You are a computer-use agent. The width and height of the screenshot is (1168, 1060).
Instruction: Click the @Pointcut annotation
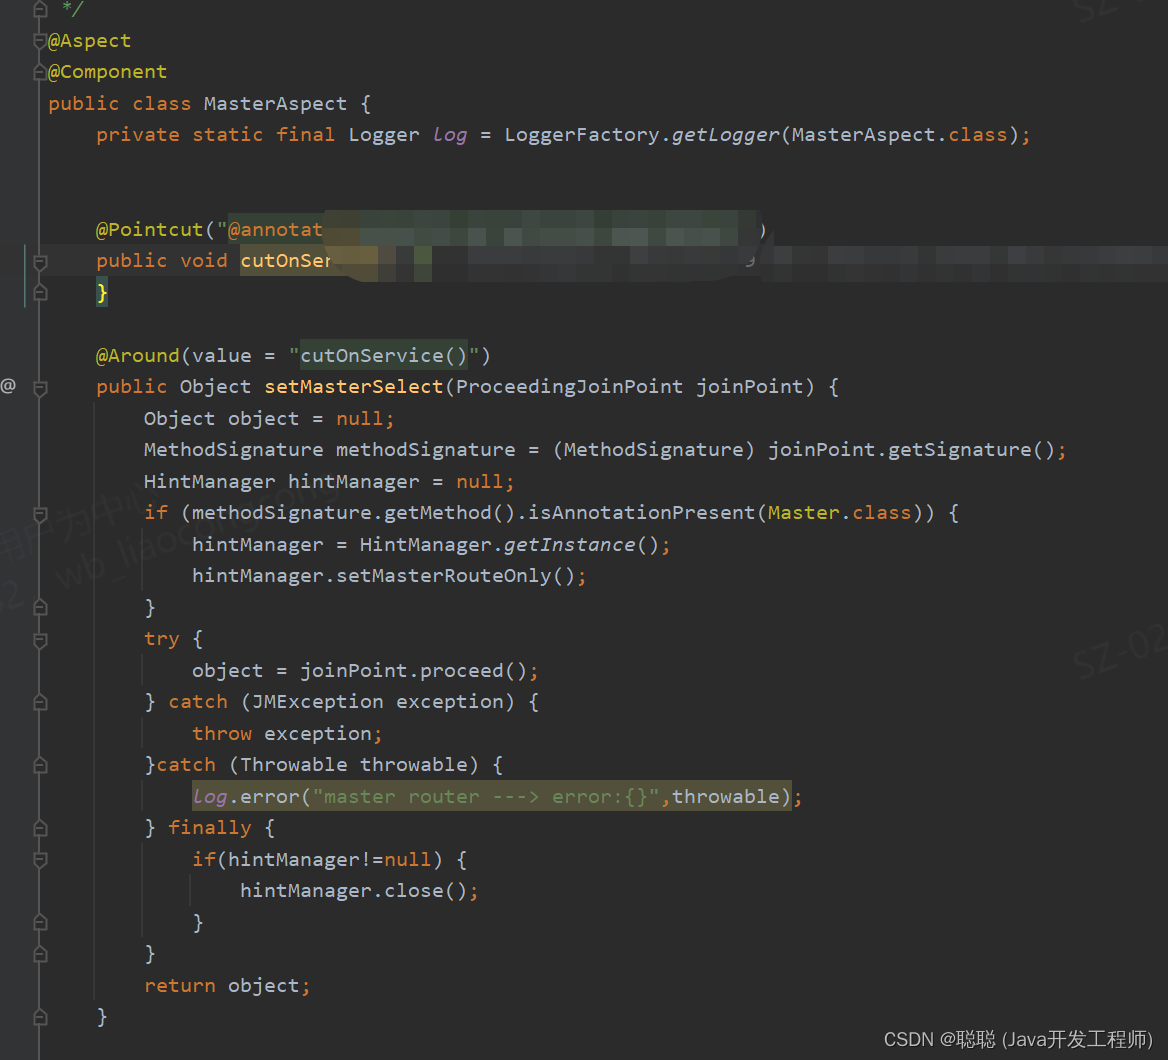tap(149, 229)
